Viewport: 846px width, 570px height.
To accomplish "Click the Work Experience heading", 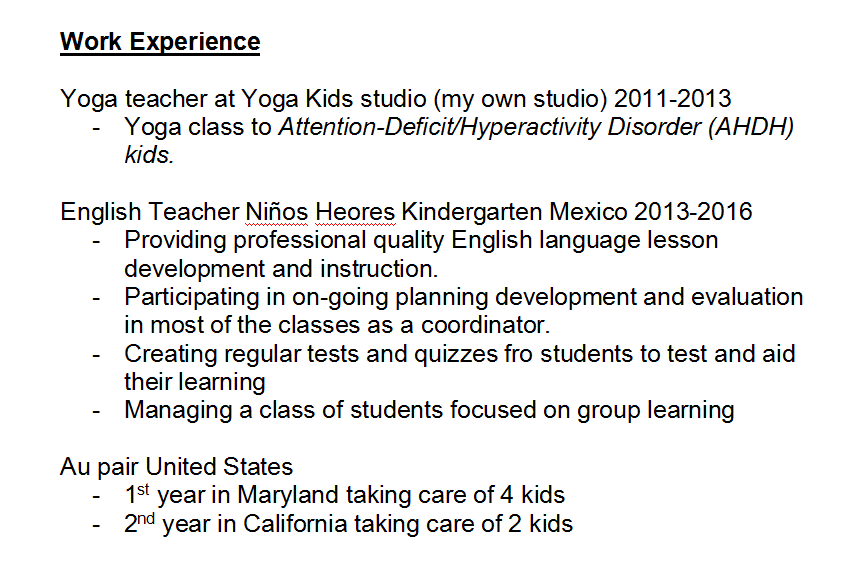I will (x=160, y=42).
